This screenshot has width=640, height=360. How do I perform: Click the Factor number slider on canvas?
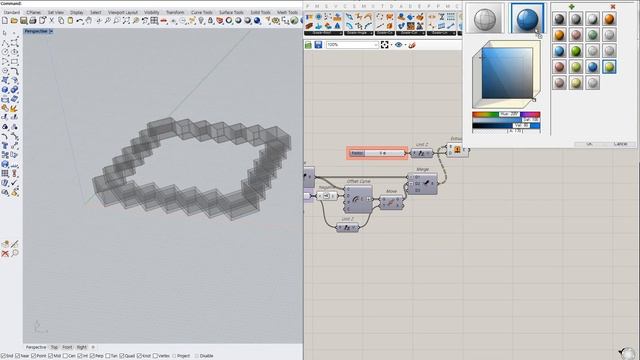377,153
